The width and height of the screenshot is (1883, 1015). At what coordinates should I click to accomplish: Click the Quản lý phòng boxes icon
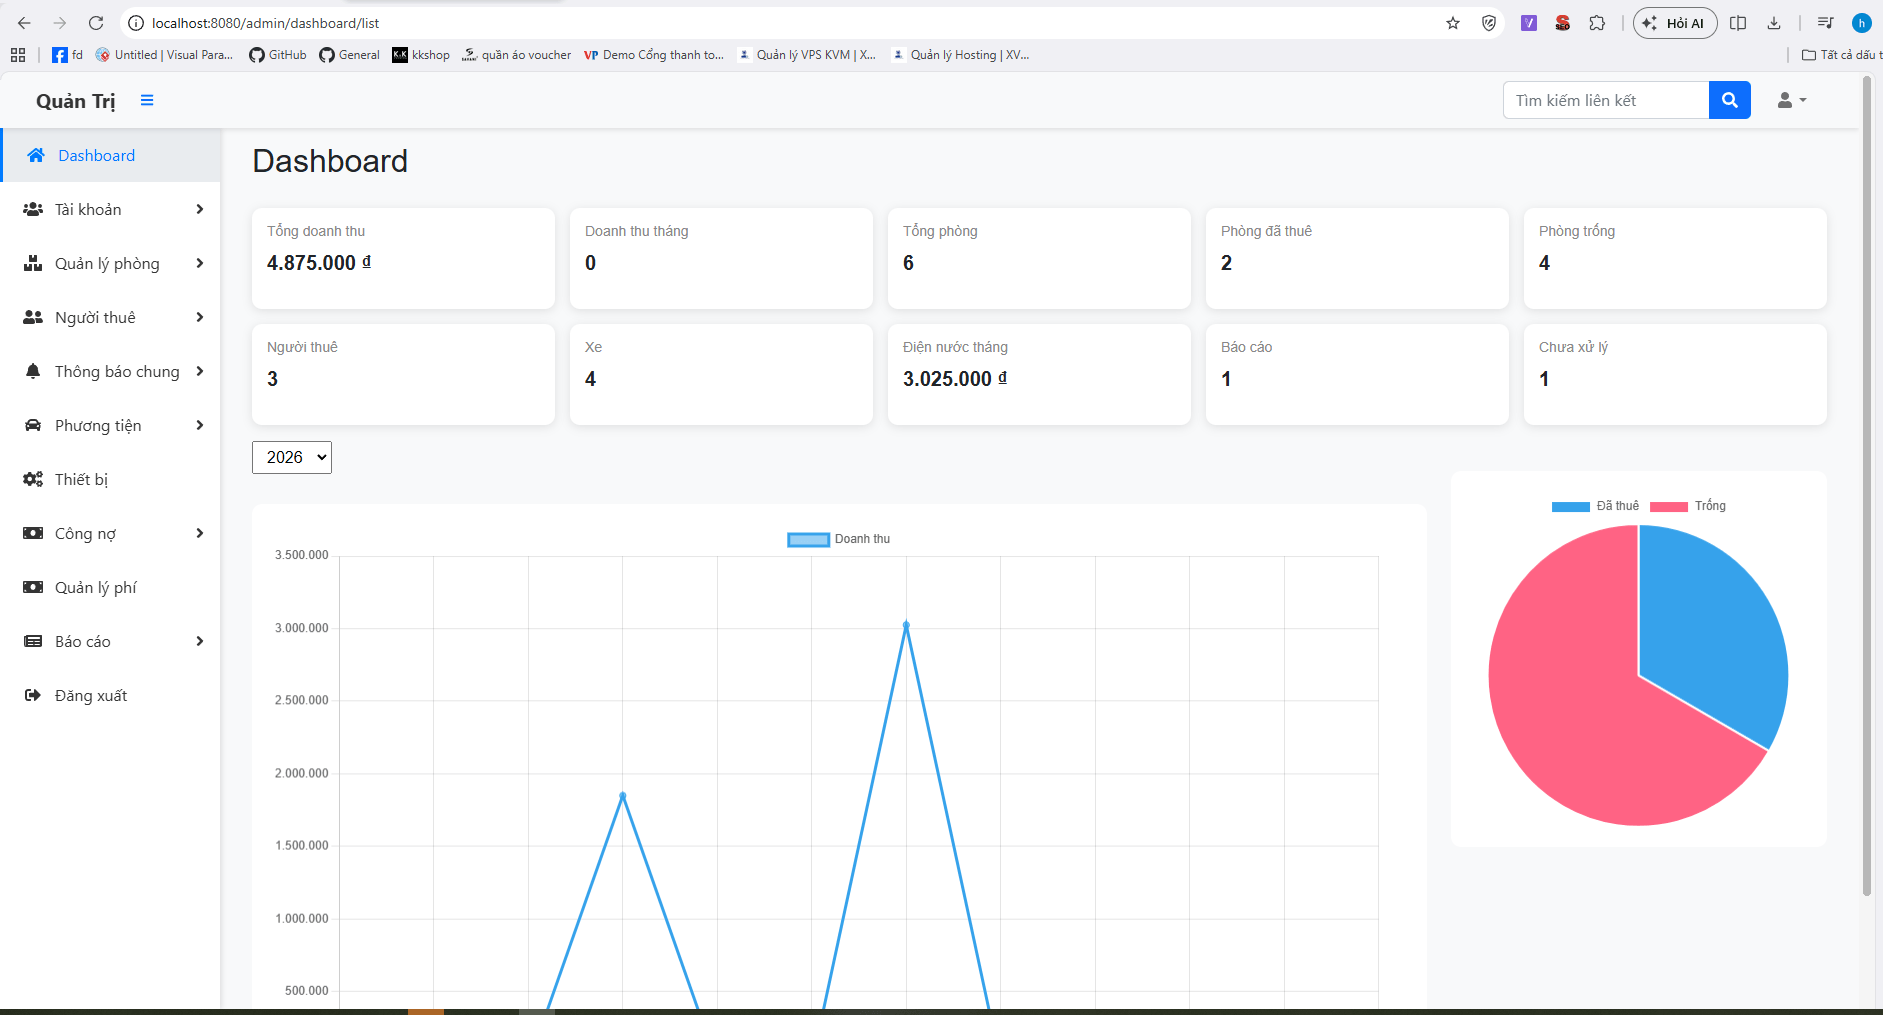coord(33,263)
